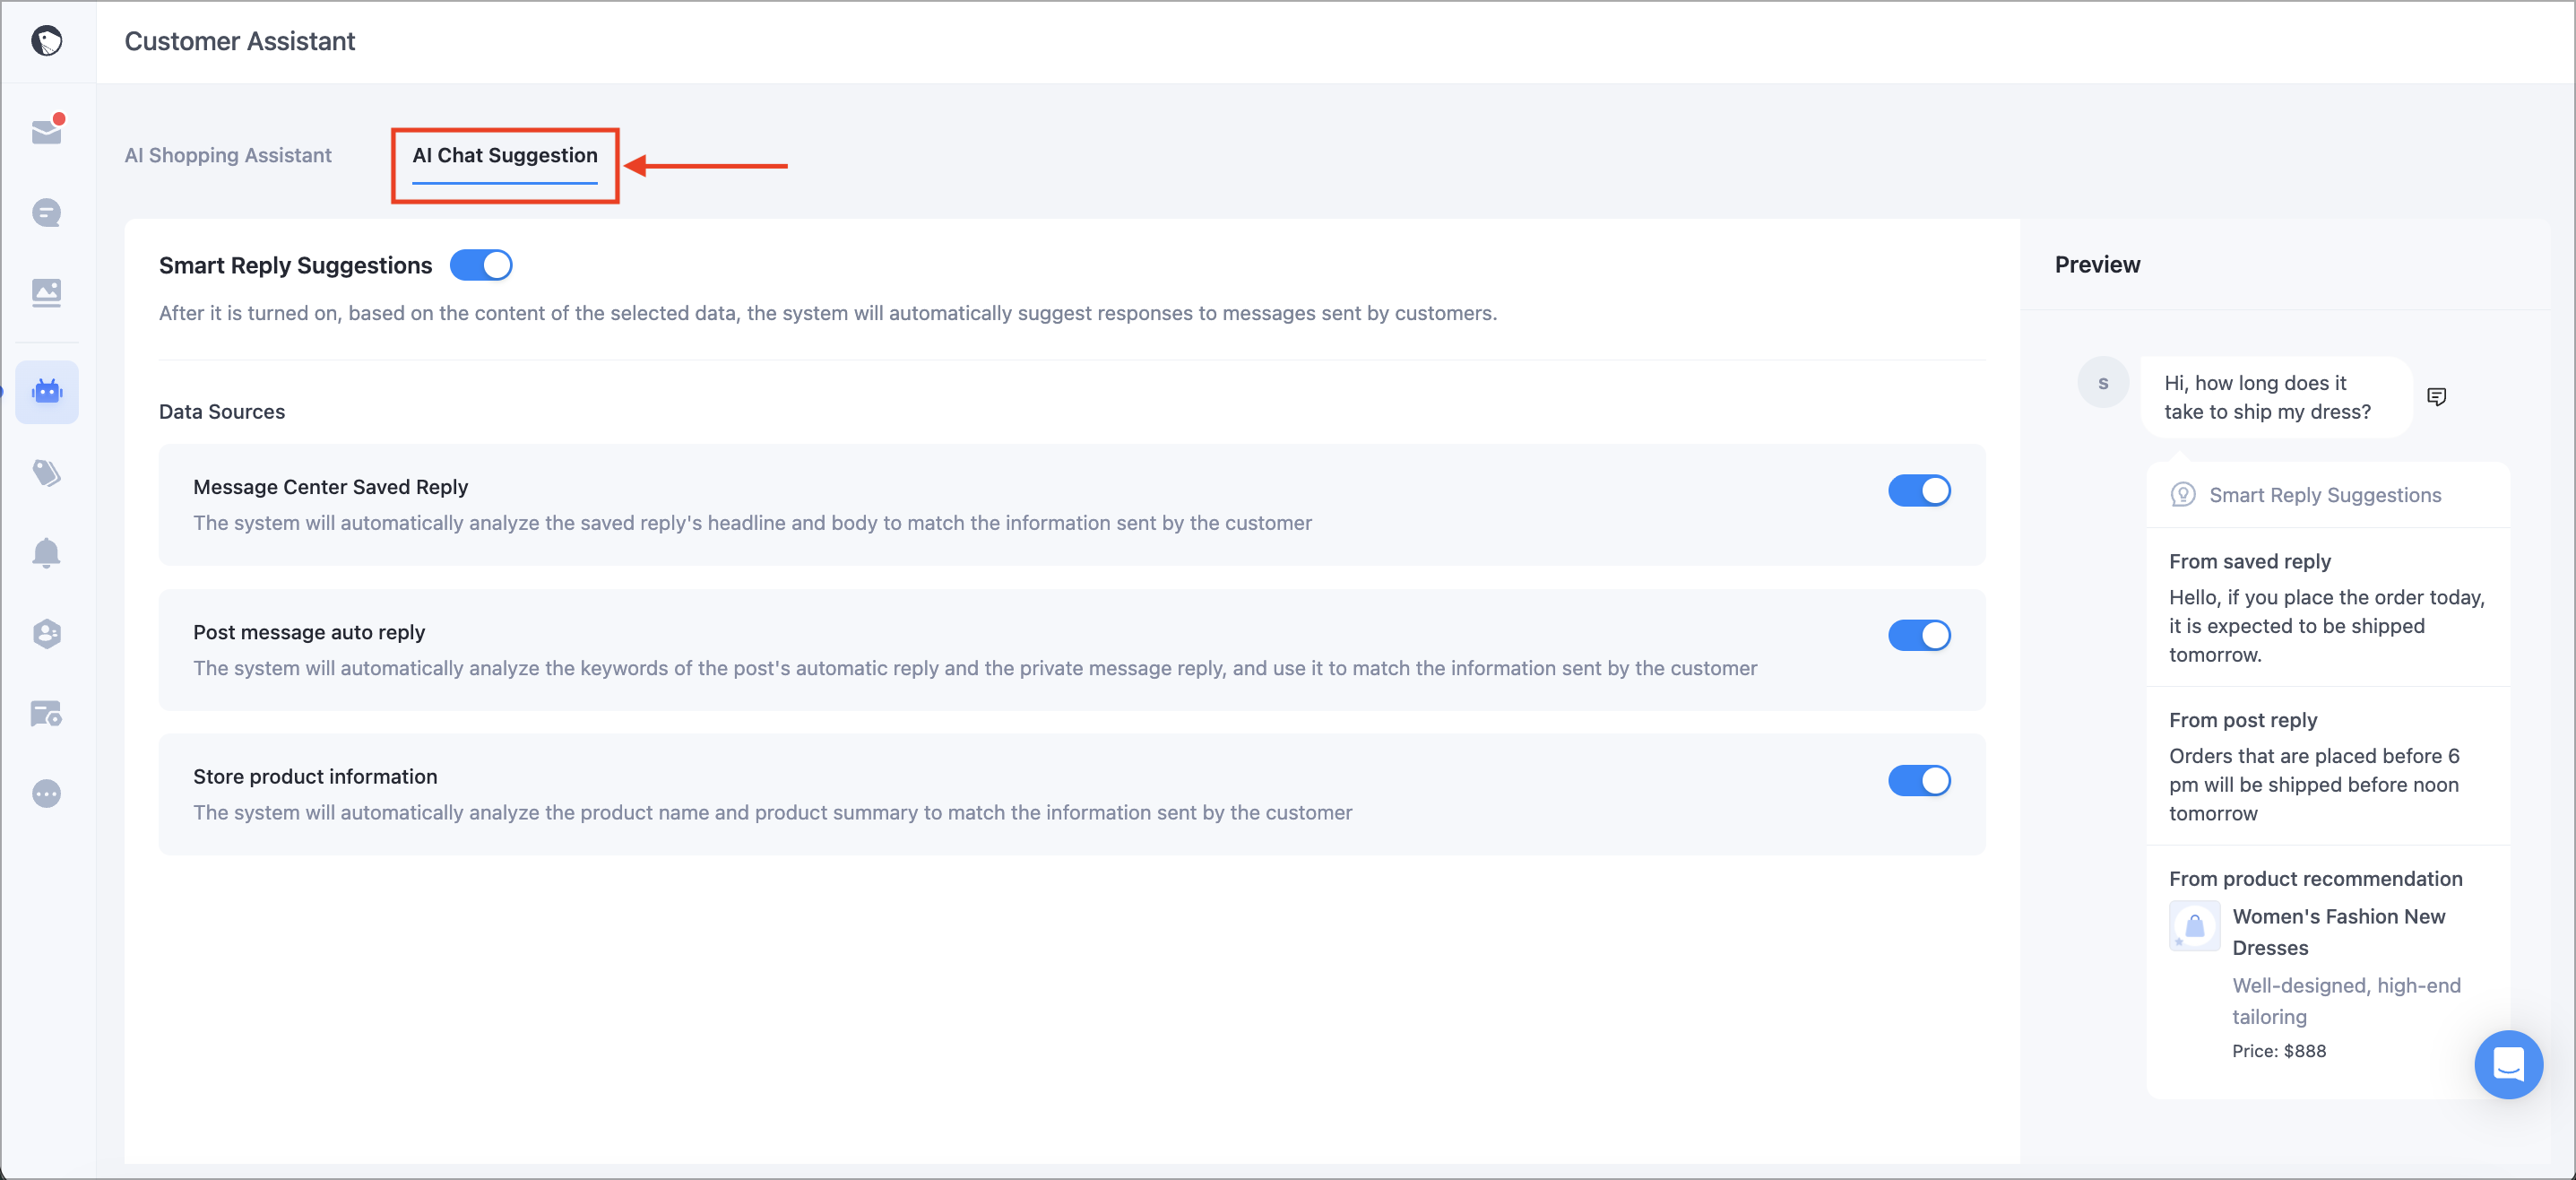Click the app logo at top left
The image size is (2576, 1180).
pyautogui.click(x=47, y=41)
